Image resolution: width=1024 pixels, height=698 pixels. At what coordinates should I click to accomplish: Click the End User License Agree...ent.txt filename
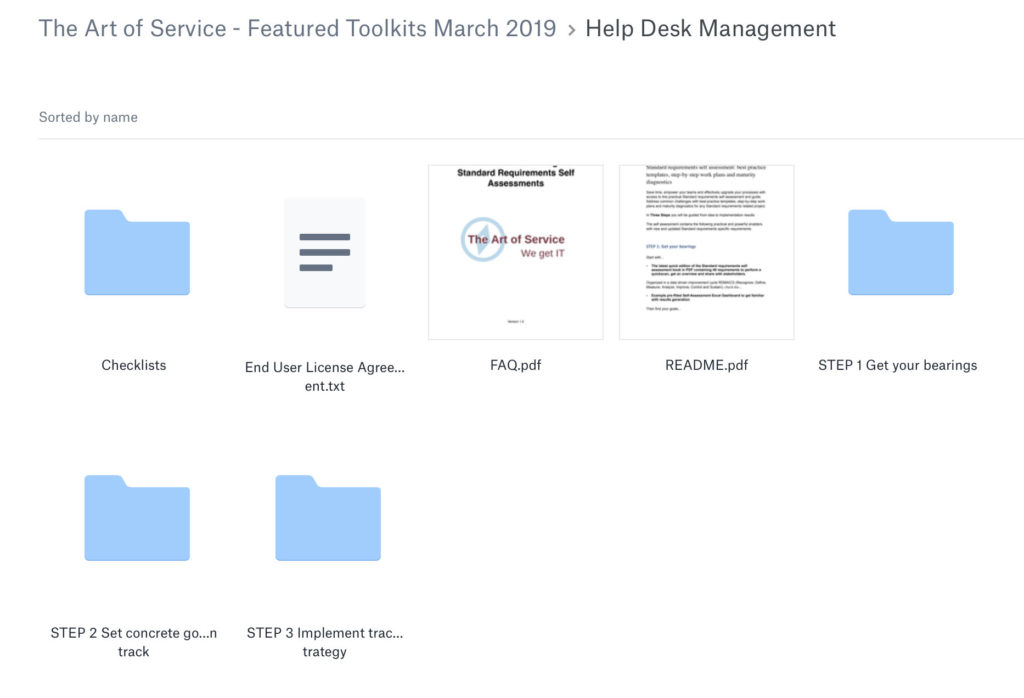coord(325,376)
